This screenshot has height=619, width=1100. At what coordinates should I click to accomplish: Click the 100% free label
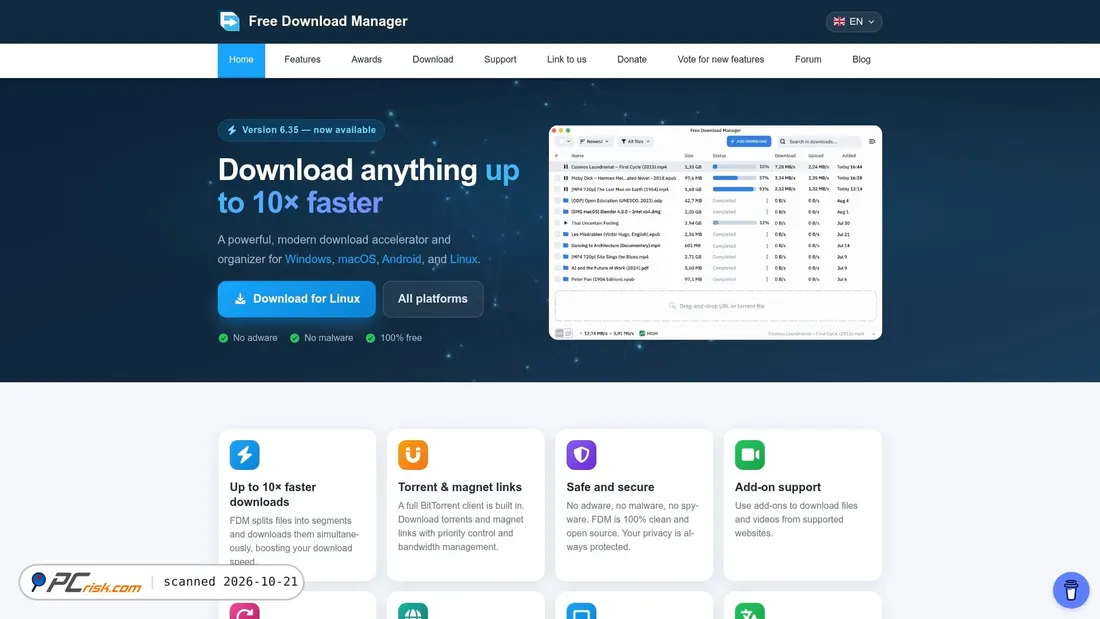point(401,338)
